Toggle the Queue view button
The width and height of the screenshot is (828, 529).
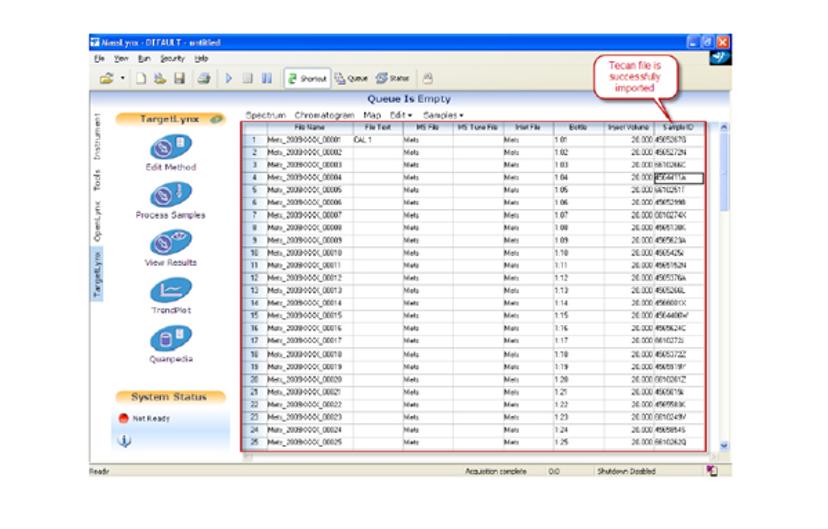351,79
